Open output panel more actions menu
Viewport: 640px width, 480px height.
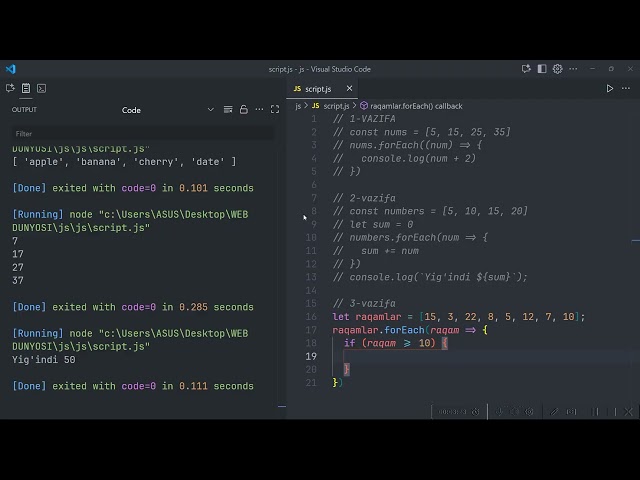259,109
